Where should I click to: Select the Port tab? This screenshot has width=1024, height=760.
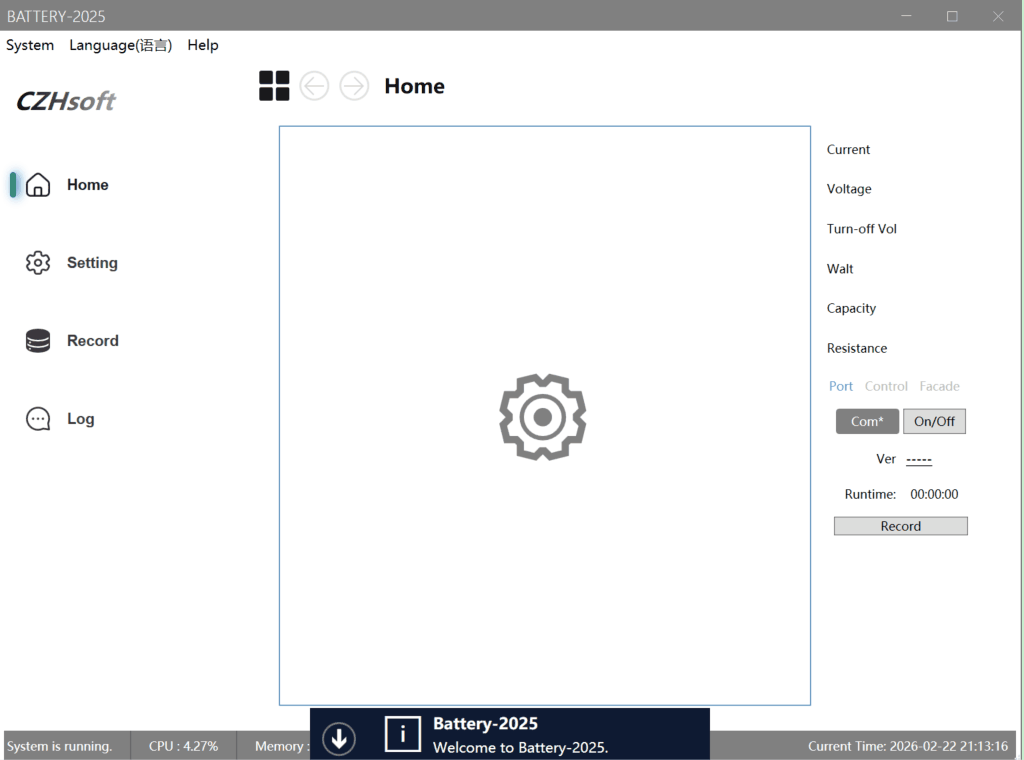click(x=841, y=386)
